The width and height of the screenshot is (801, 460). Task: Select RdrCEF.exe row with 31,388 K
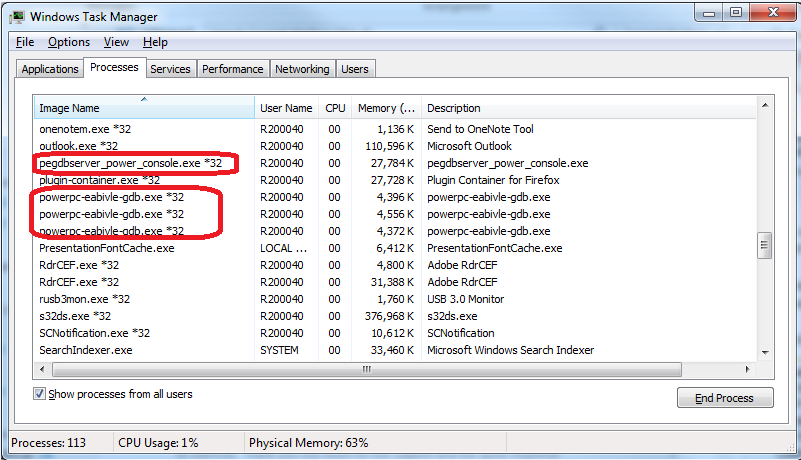[395, 282]
